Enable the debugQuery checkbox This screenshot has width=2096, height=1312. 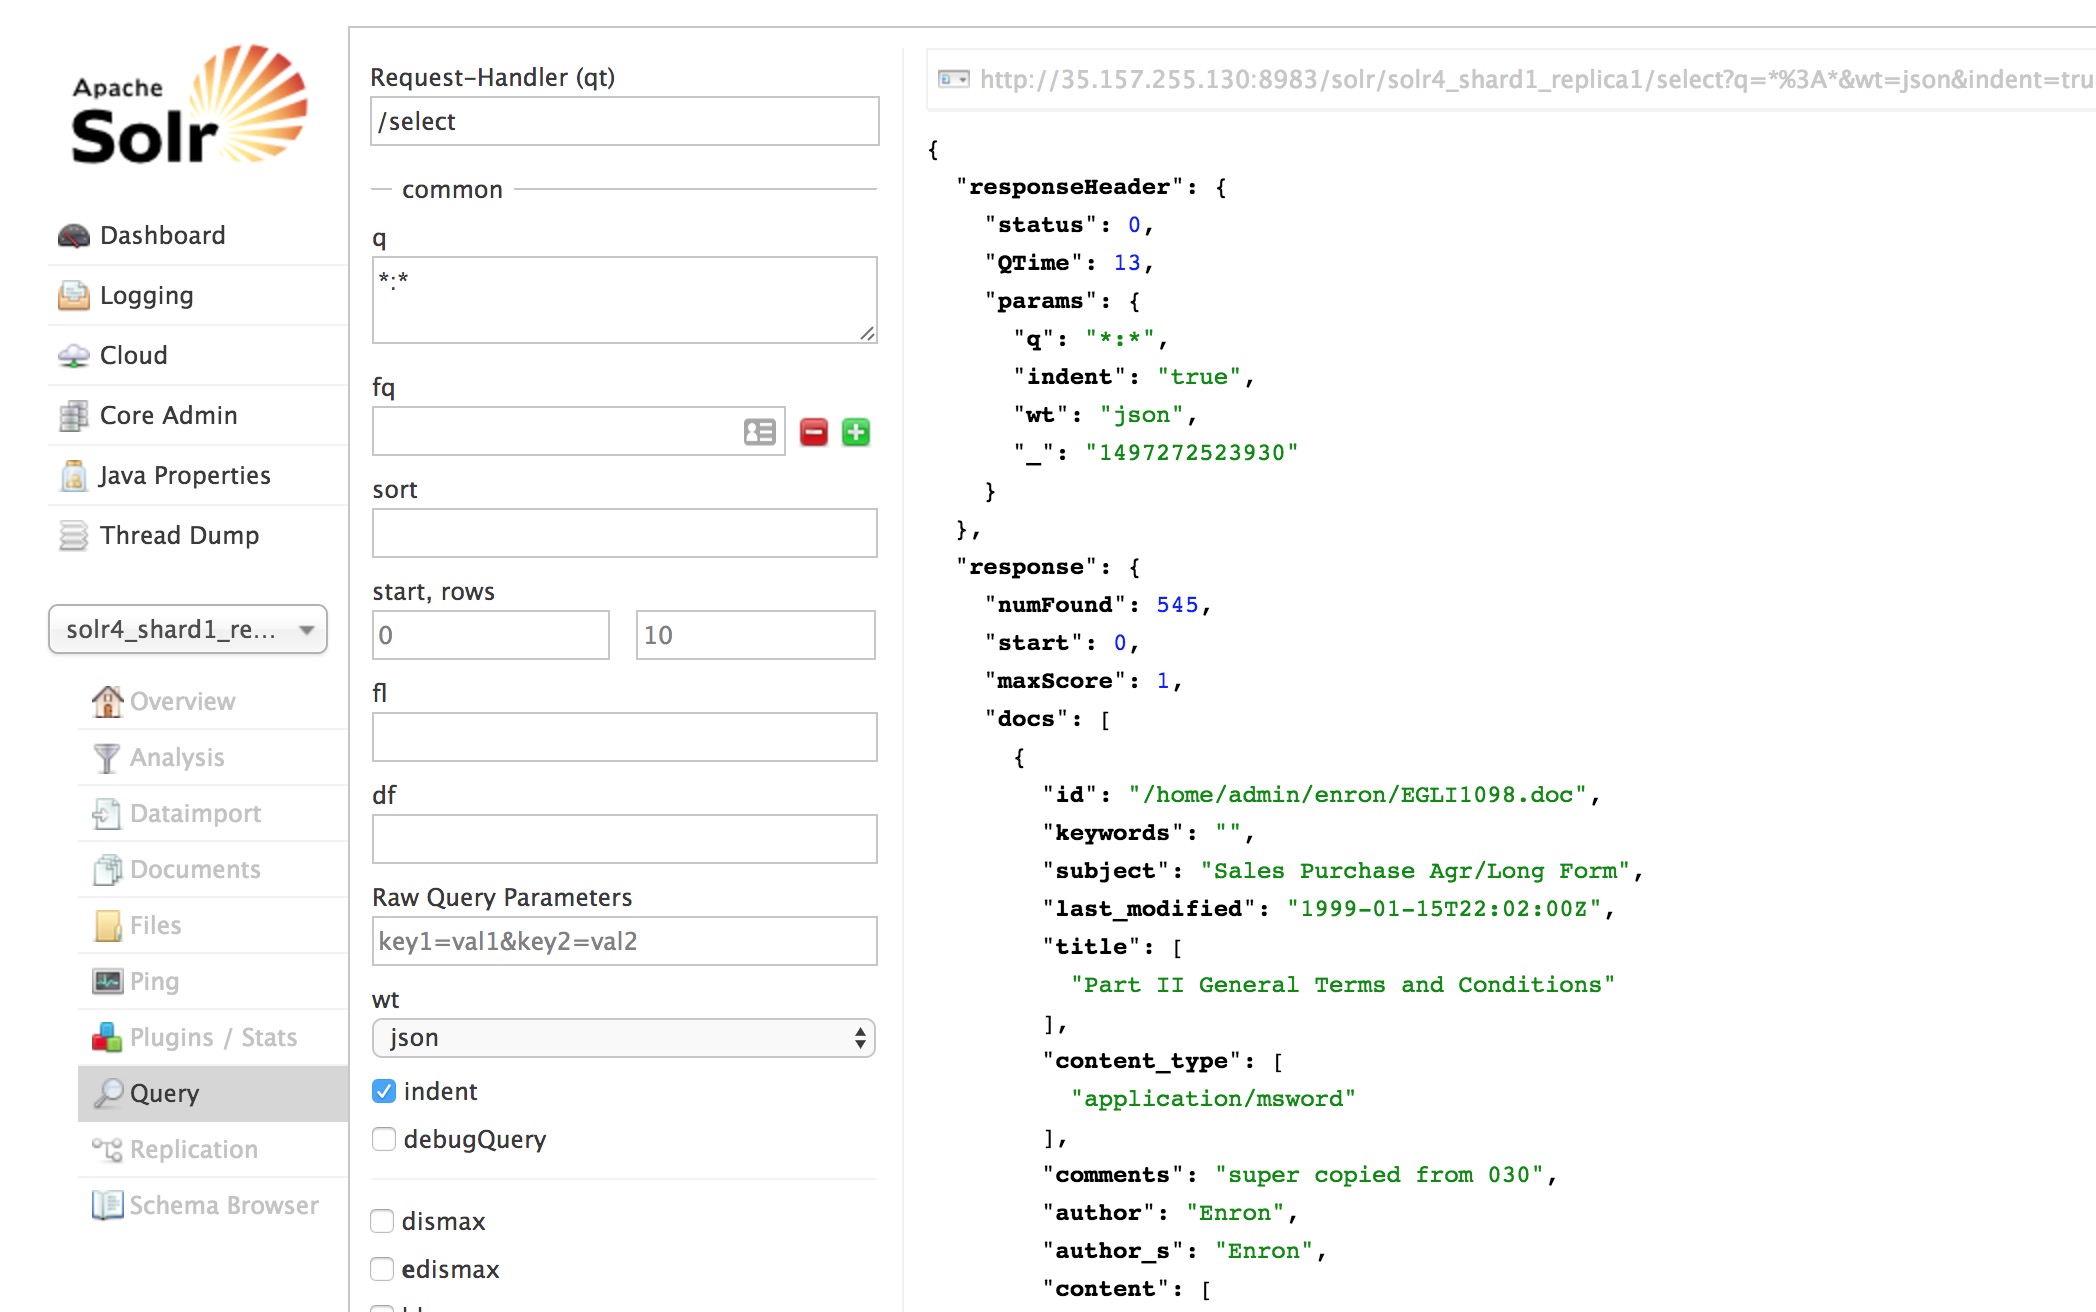pos(384,1139)
